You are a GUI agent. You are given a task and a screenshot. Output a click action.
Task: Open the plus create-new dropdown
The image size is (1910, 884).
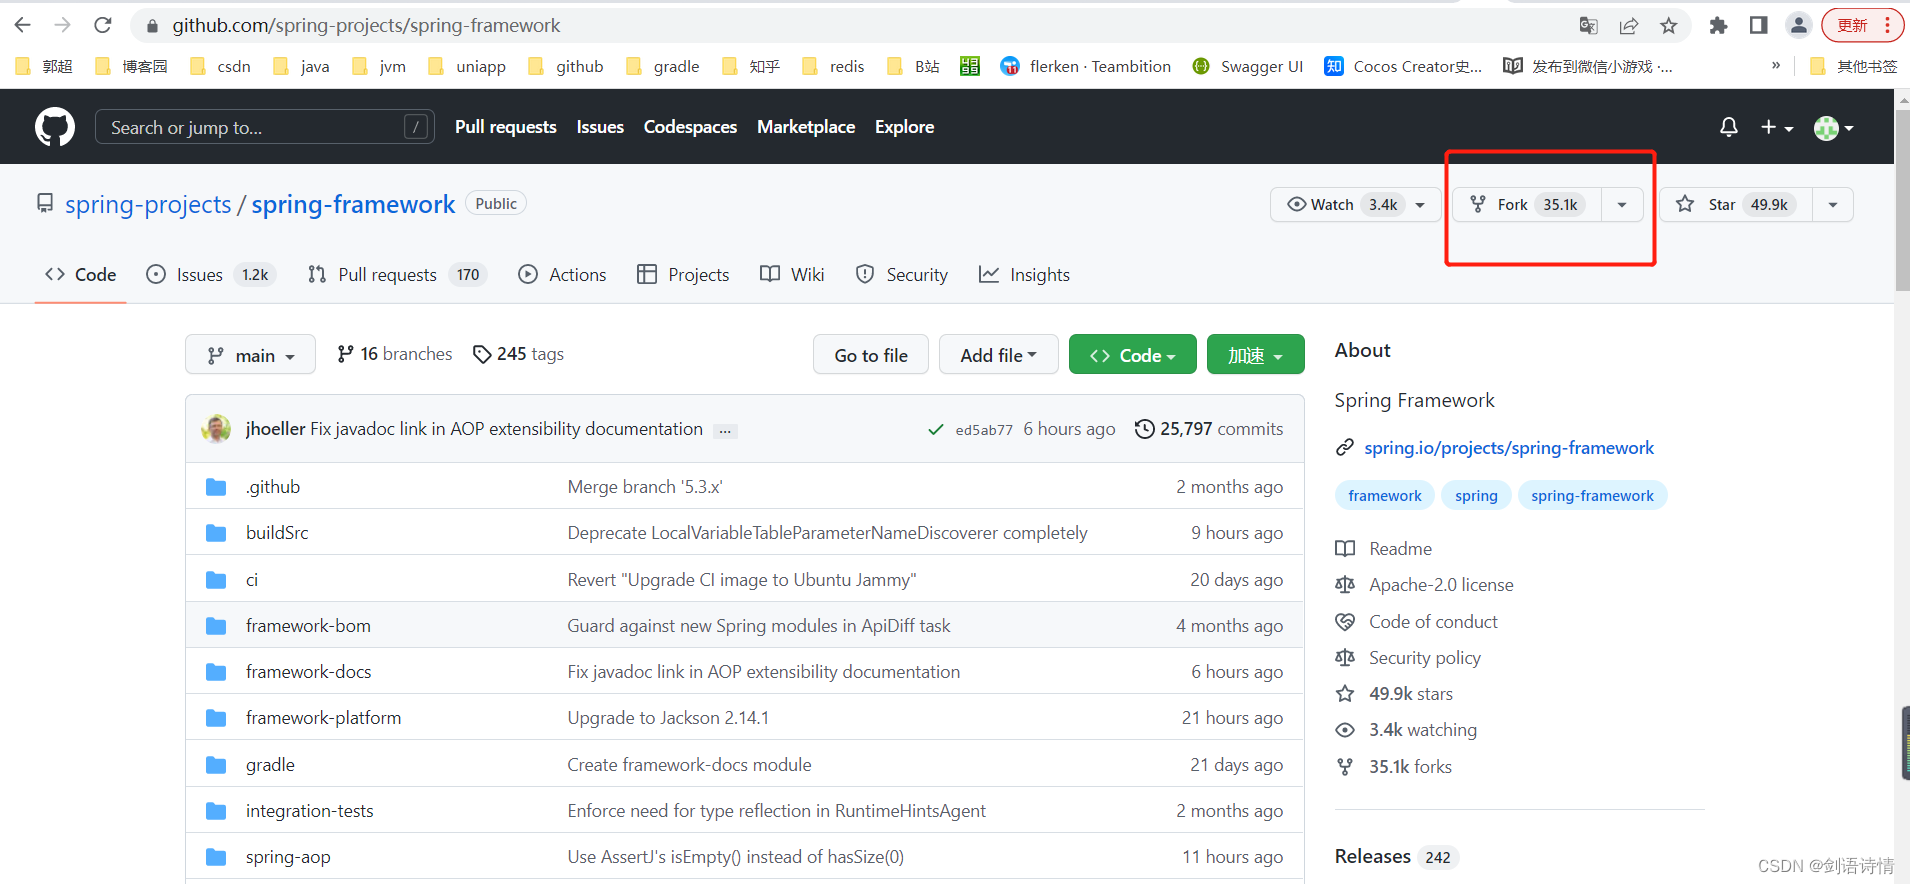click(x=1777, y=127)
